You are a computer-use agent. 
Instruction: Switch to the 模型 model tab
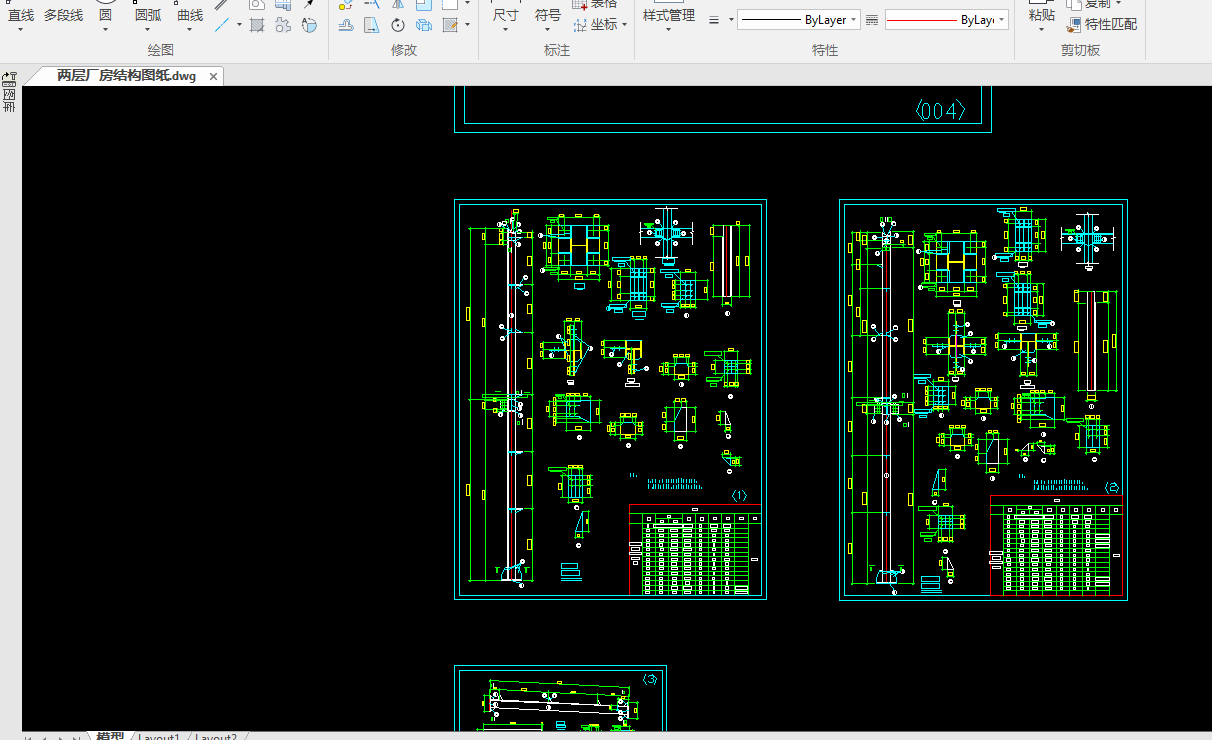point(110,737)
